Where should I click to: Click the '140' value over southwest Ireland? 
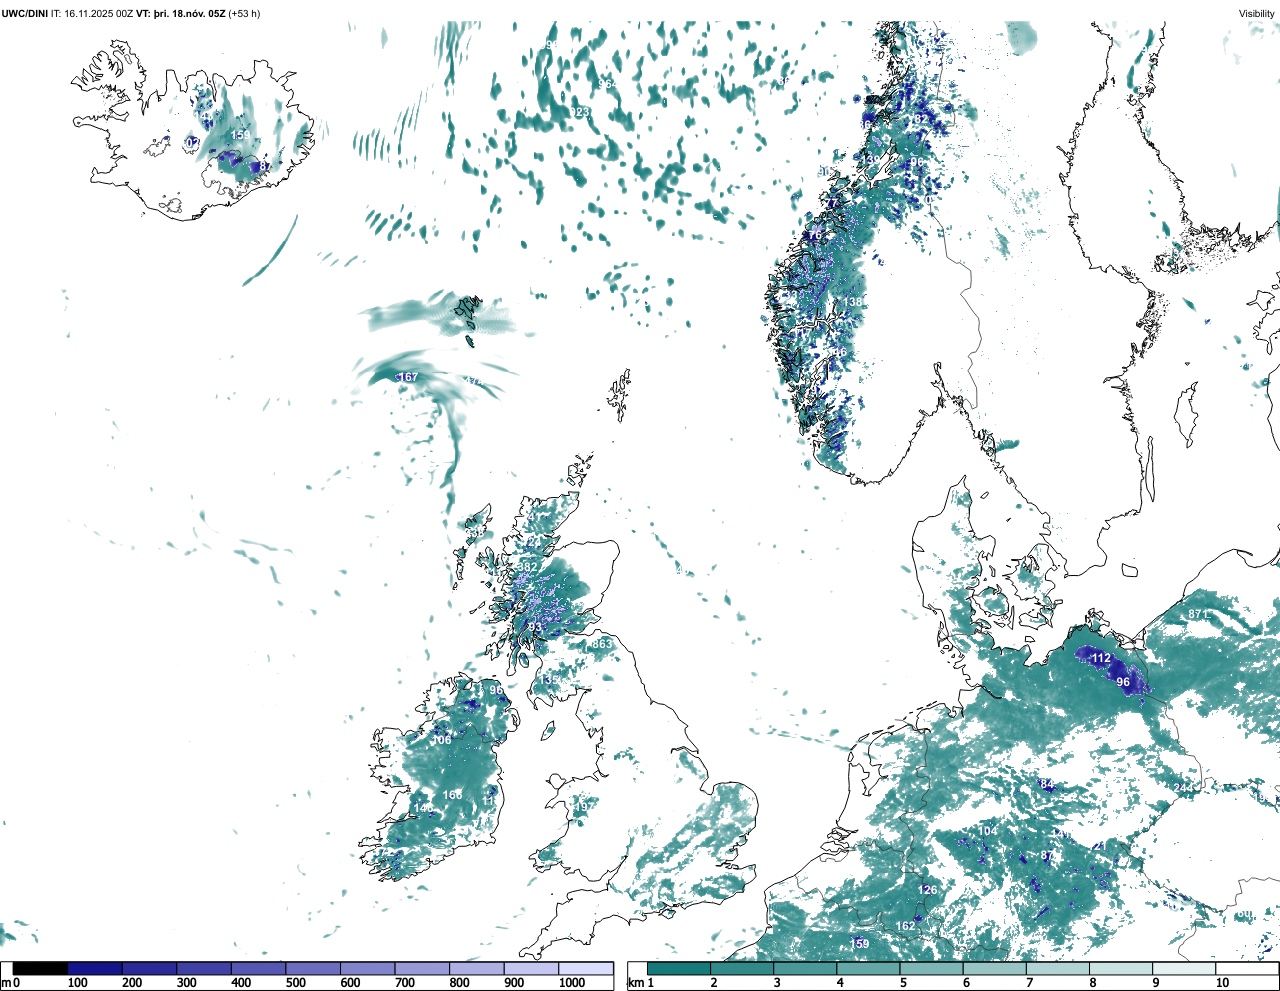424,808
